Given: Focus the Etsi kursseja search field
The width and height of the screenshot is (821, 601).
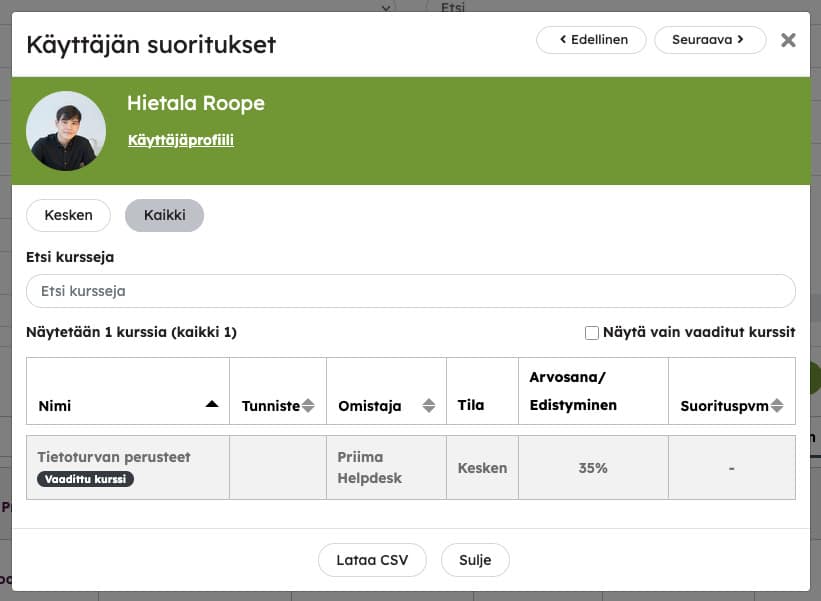Looking at the screenshot, I should tap(410, 291).
